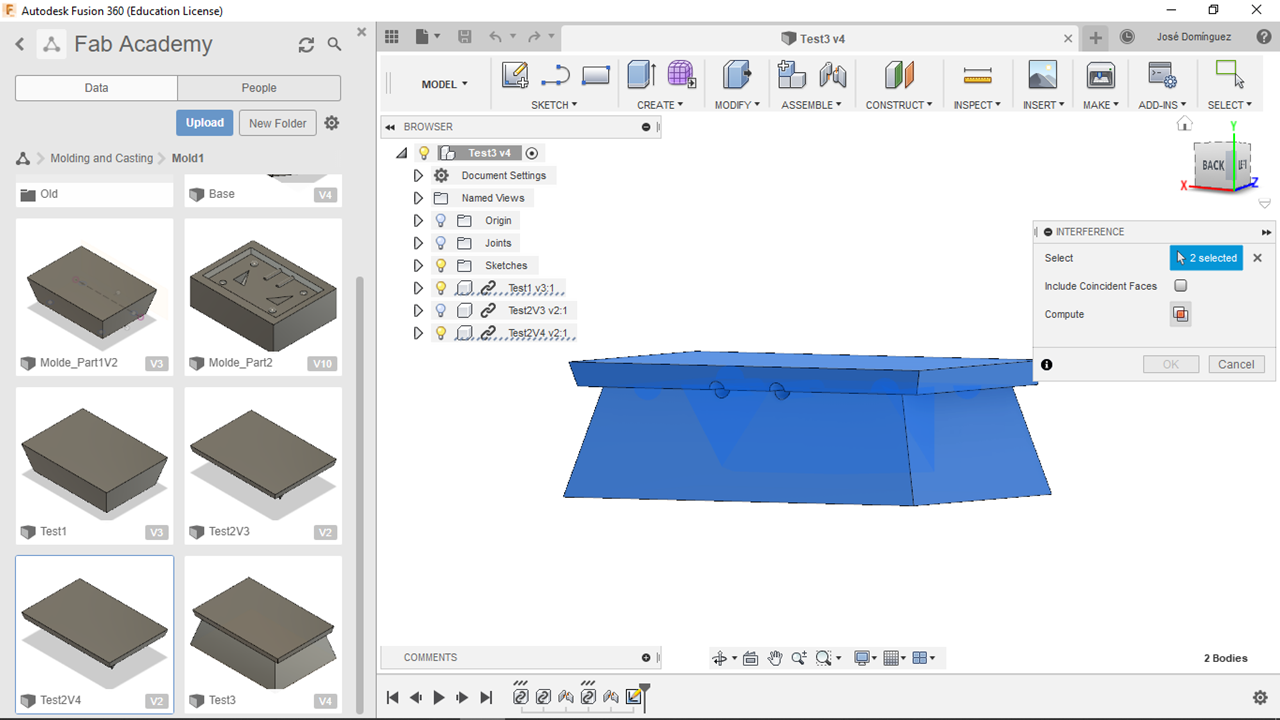Click the Home view icon near the ViewCube
This screenshot has width=1280, height=720.
(1185, 123)
